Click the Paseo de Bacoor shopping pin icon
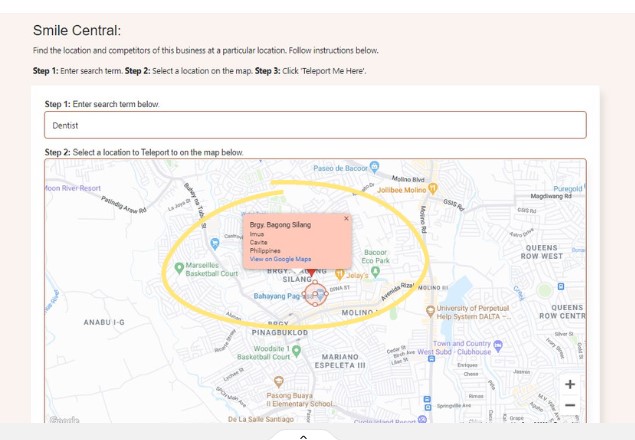635x440 pixels. click(375, 166)
